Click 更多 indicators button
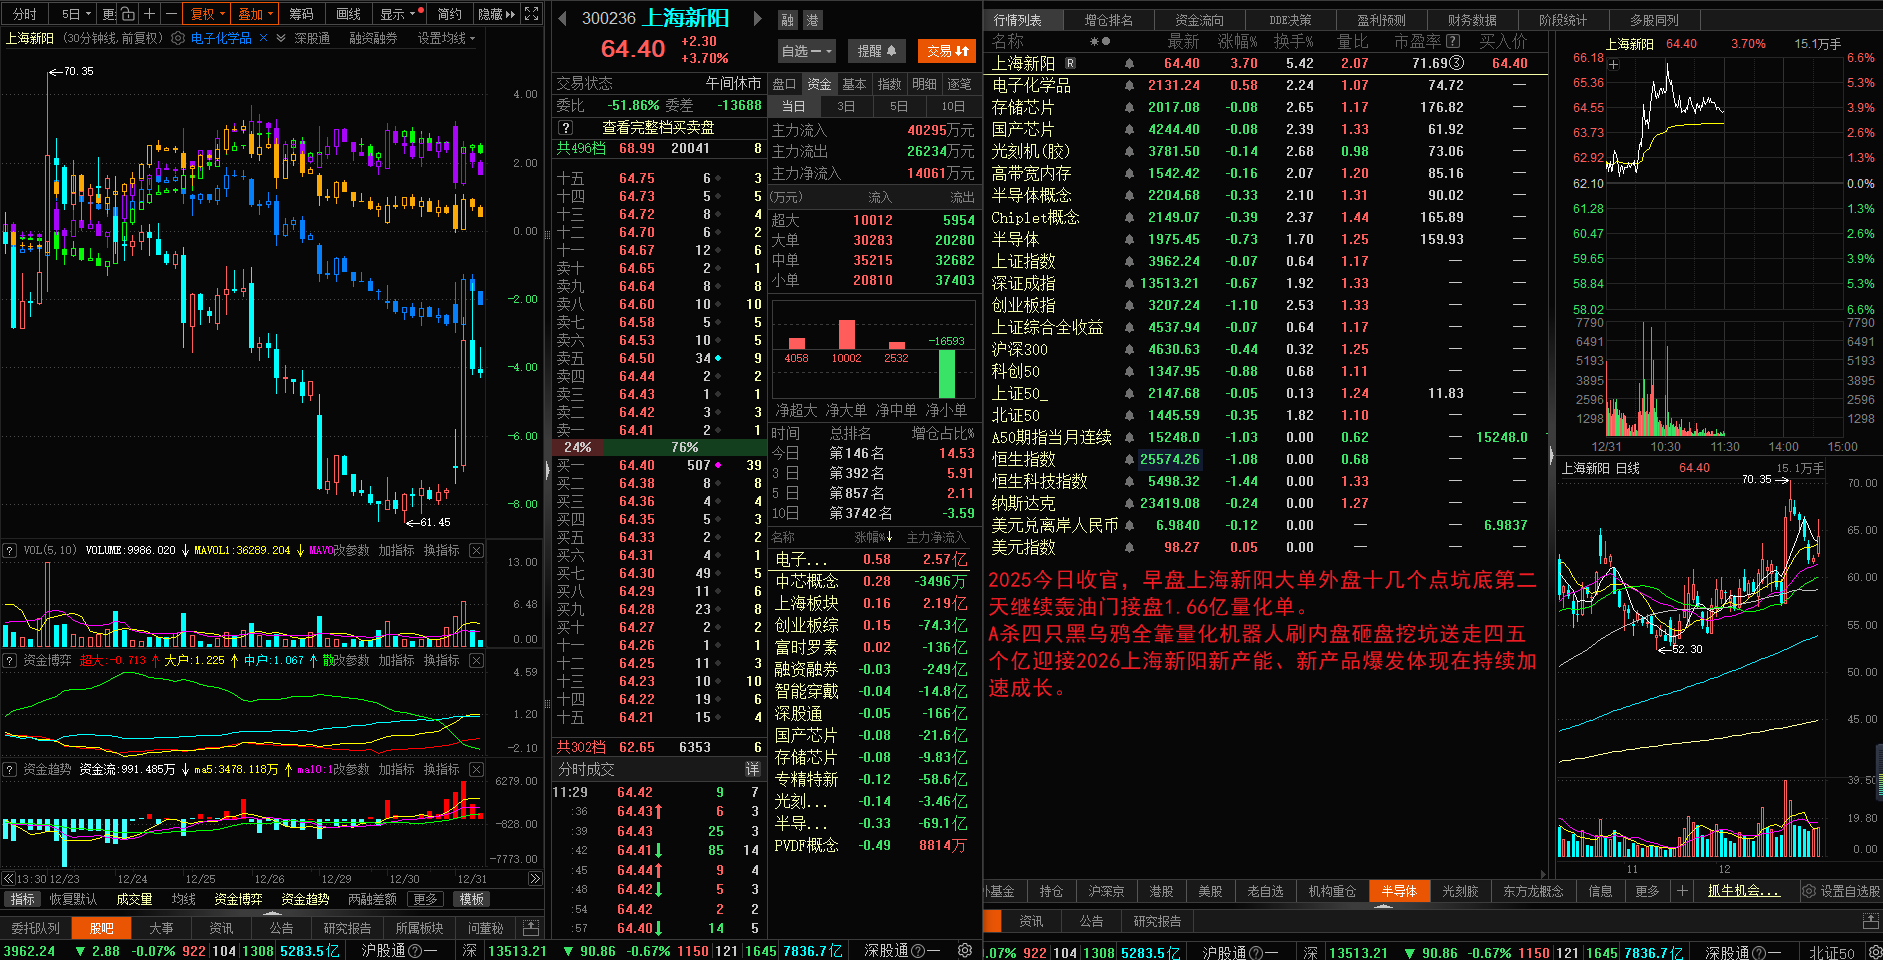1883x960 pixels. [x=425, y=899]
